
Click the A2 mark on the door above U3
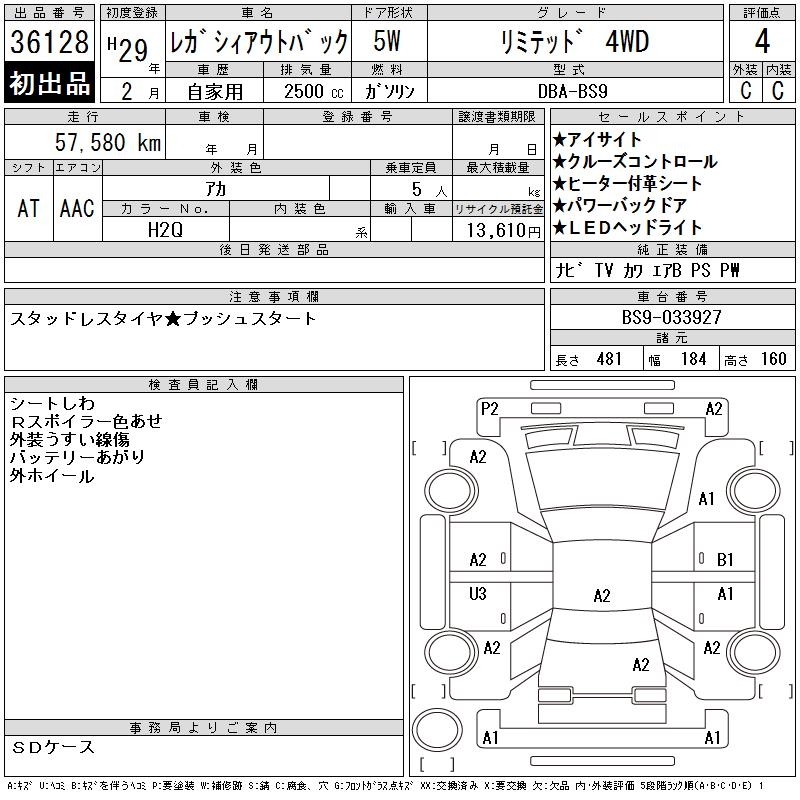click(x=478, y=560)
